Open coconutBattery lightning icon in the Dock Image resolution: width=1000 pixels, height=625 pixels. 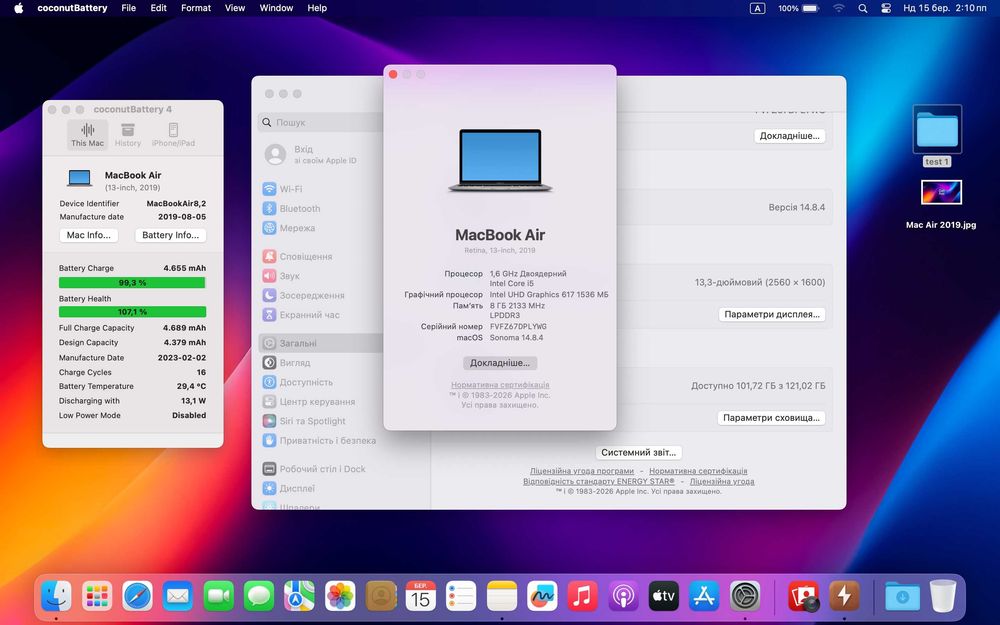[844, 596]
